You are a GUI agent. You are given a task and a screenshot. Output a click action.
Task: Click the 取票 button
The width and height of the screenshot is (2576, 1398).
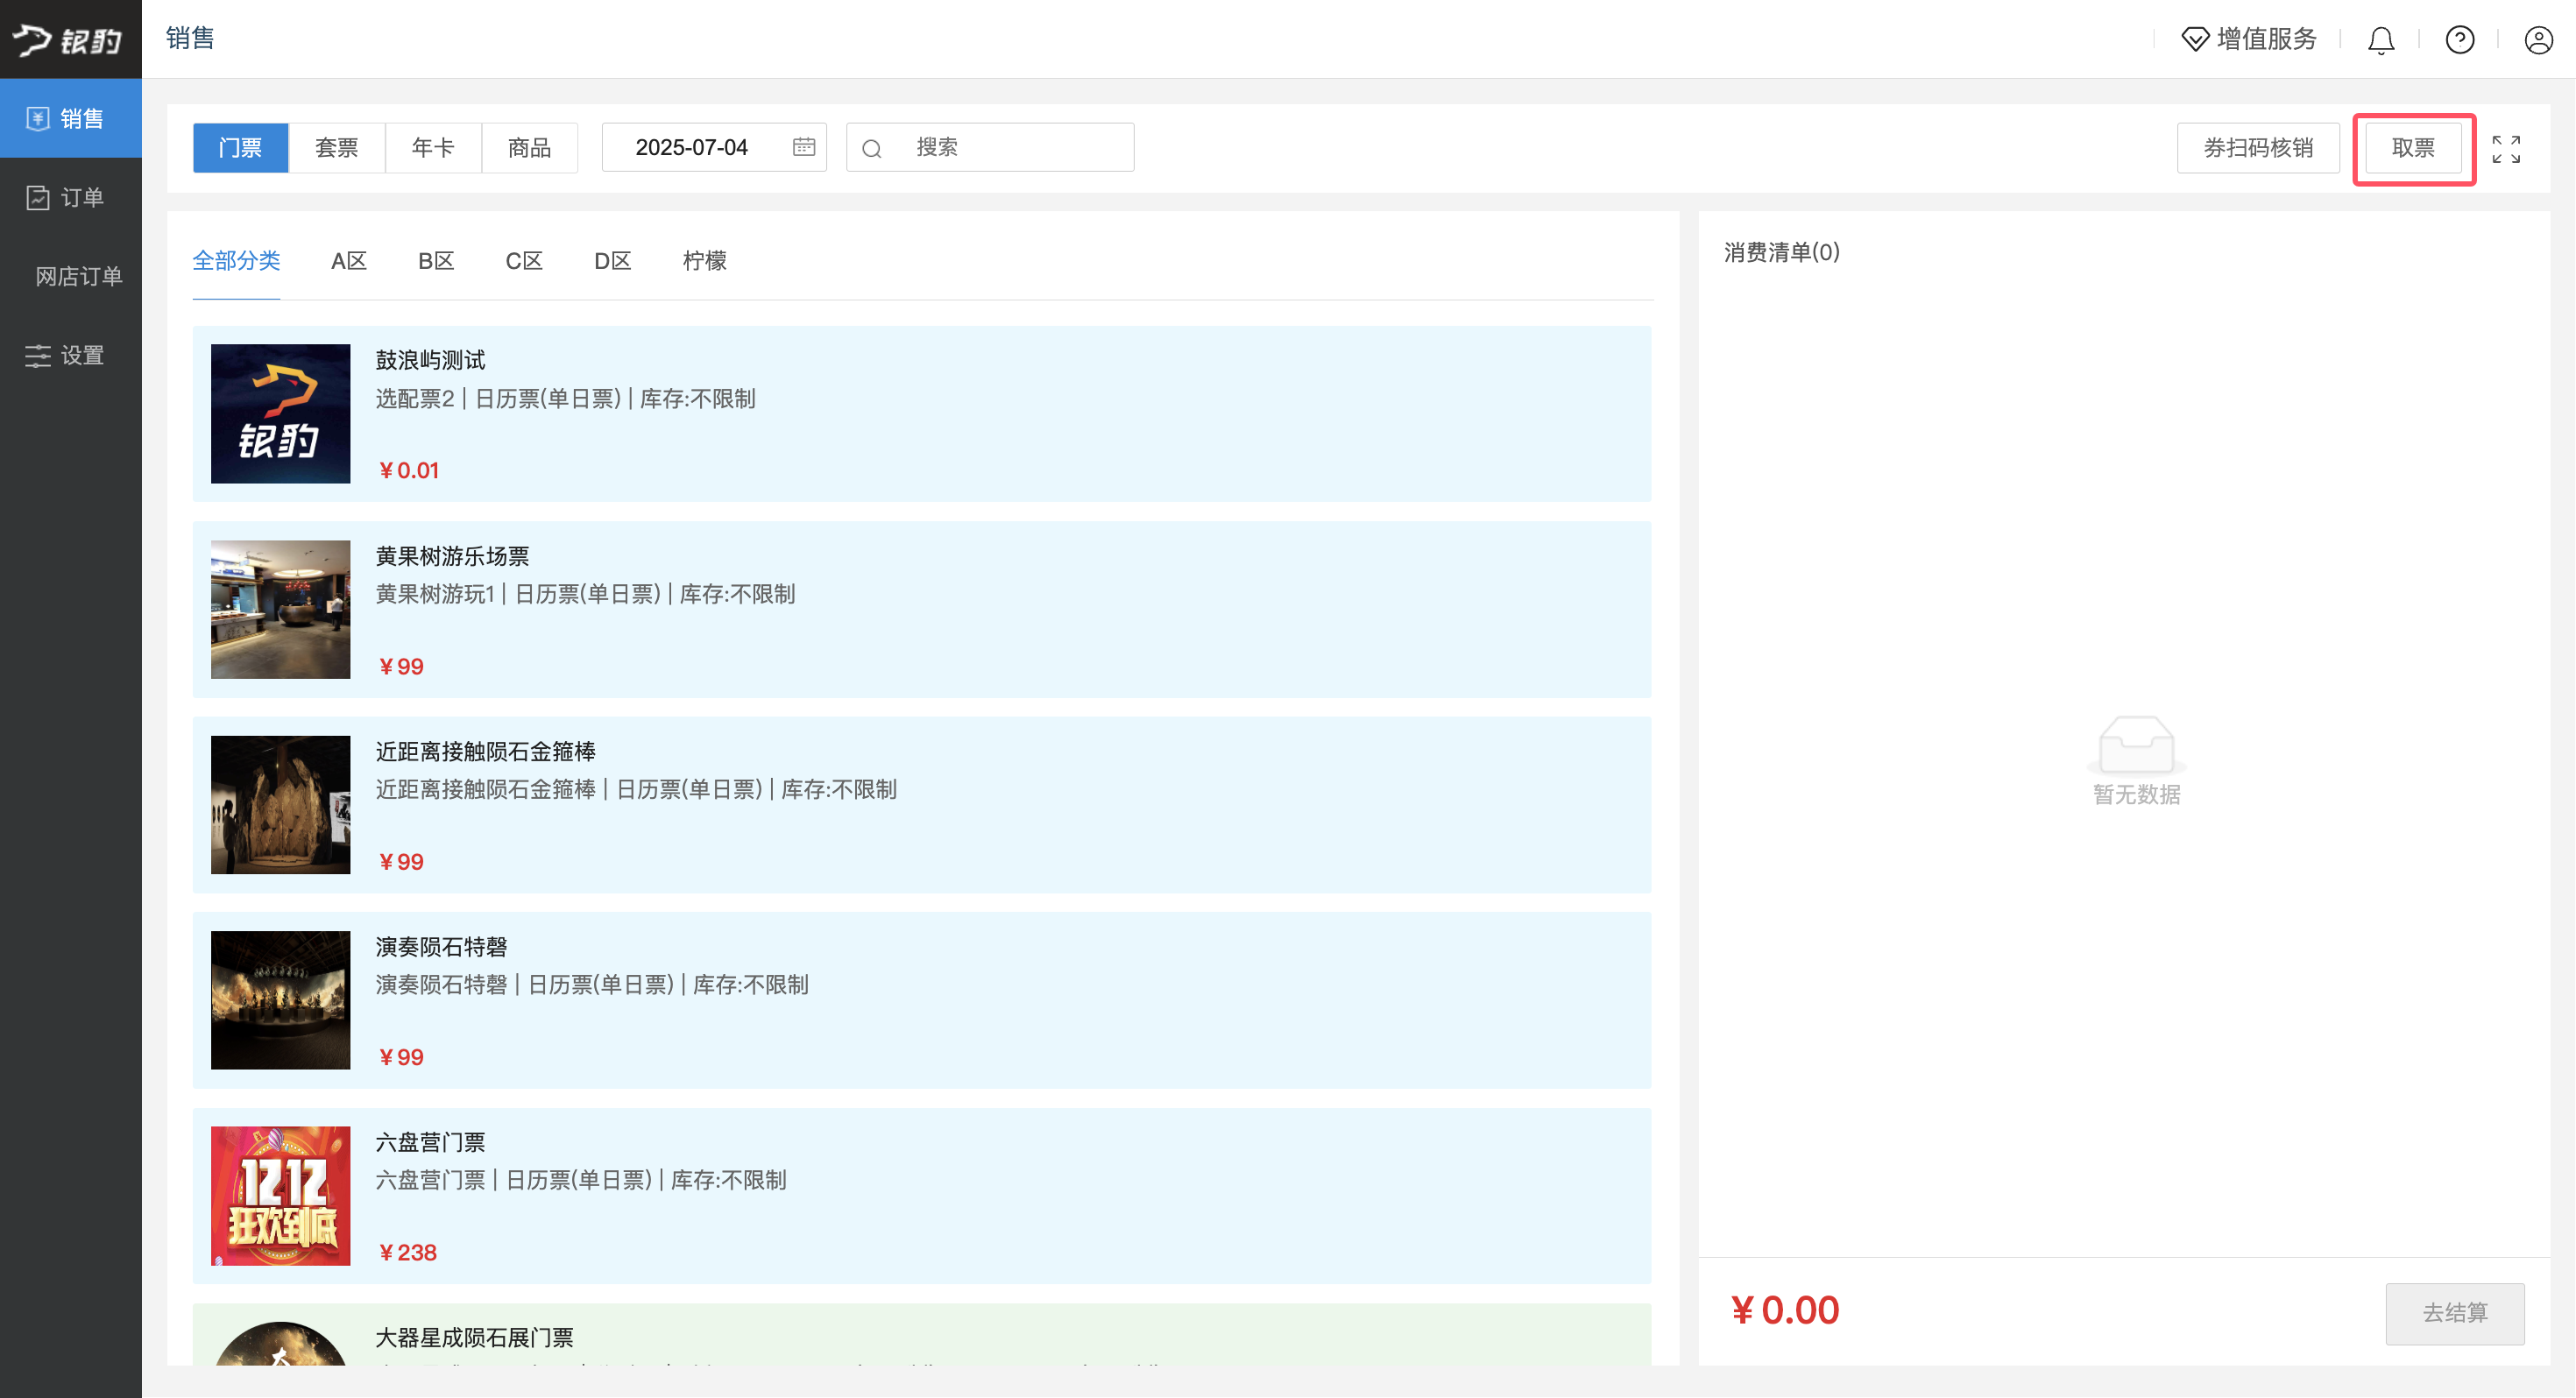click(x=2413, y=148)
